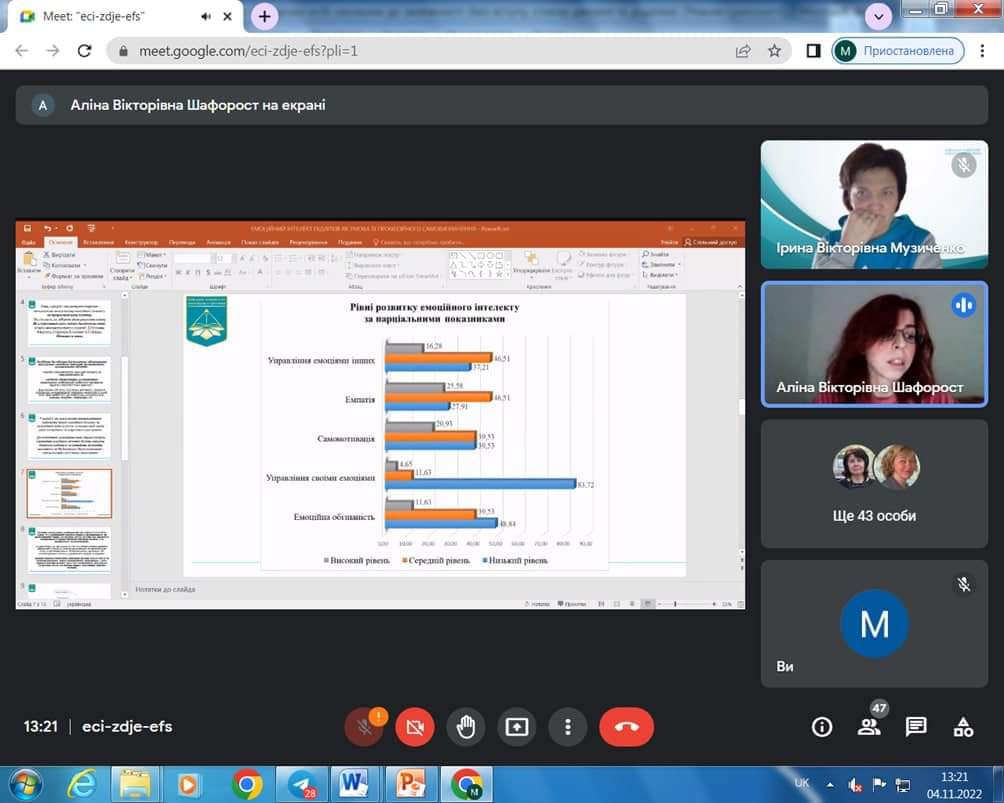The height and width of the screenshot is (803, 1004).
Task: Bookmark this page with star icon
Action: 774,51
